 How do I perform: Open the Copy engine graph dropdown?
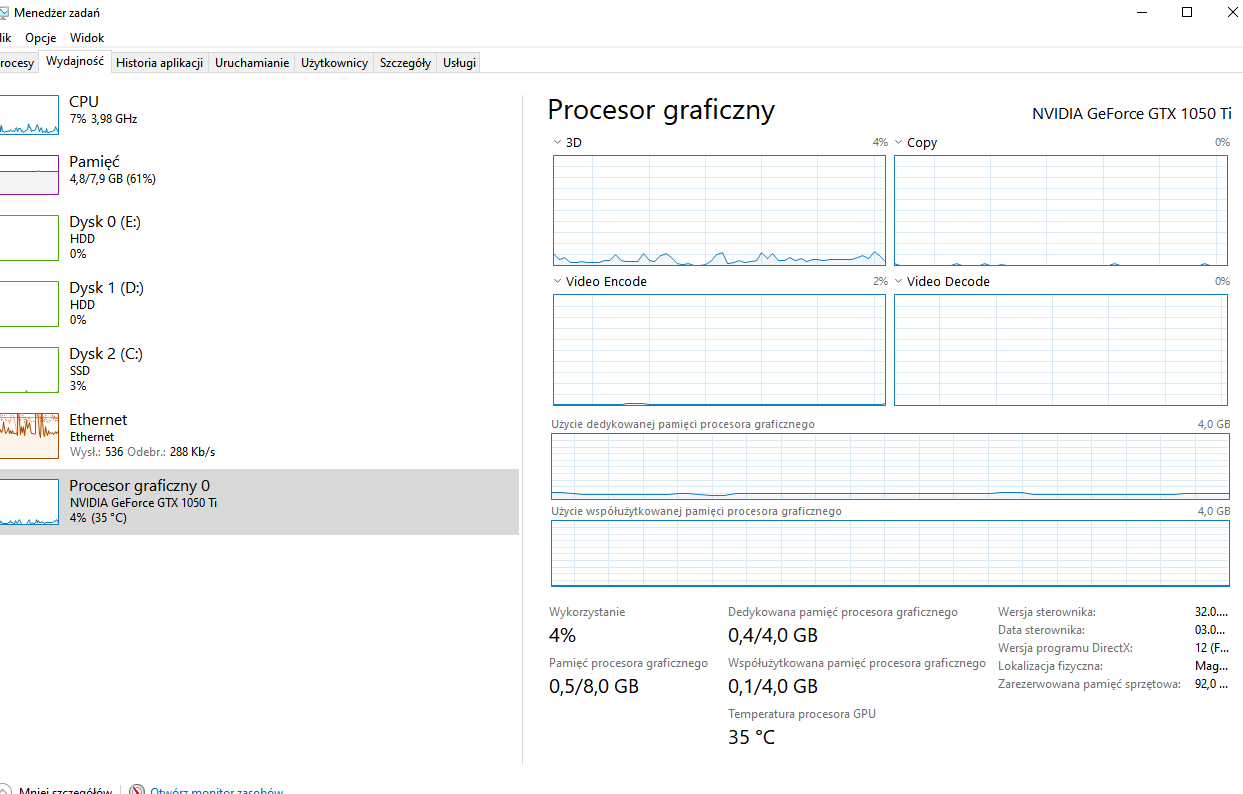898,143
